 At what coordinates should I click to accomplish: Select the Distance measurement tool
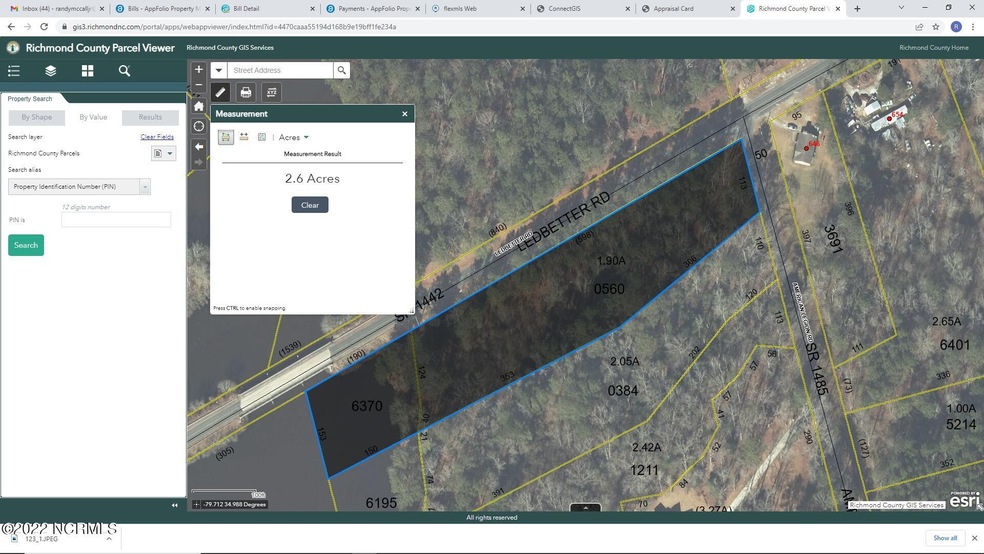[244, 137]
